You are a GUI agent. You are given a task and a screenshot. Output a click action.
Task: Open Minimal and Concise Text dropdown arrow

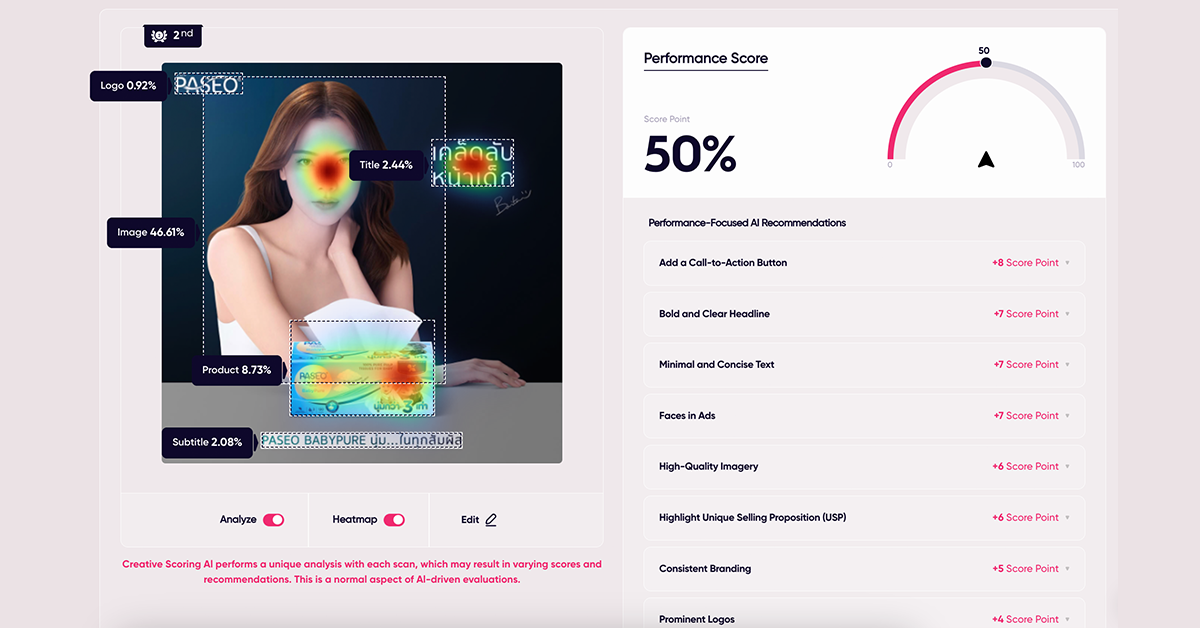click(1067, 365)
